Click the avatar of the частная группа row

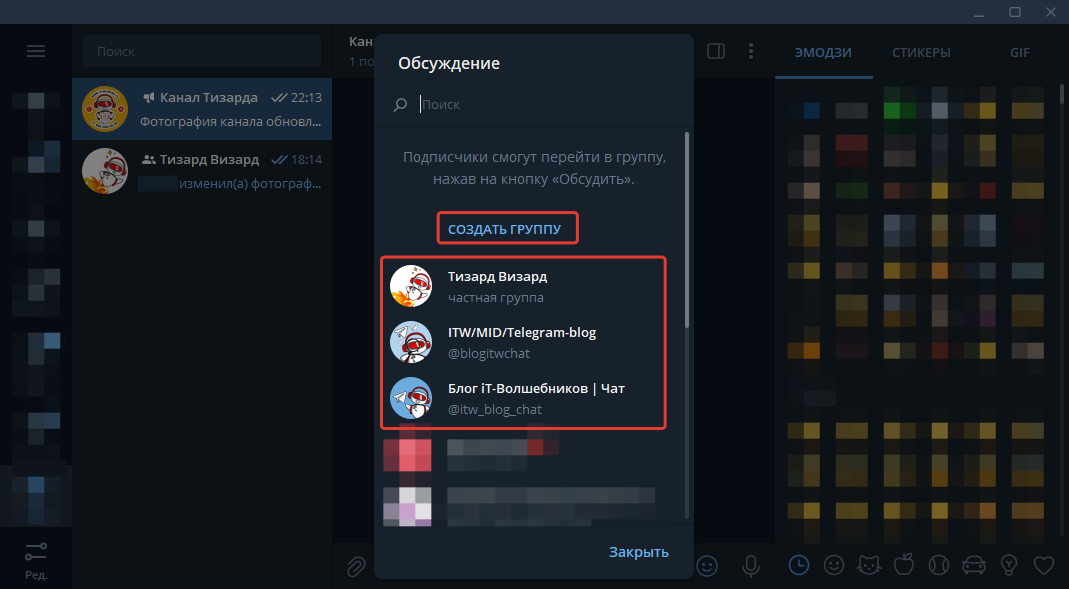click(x=411, y=286)
